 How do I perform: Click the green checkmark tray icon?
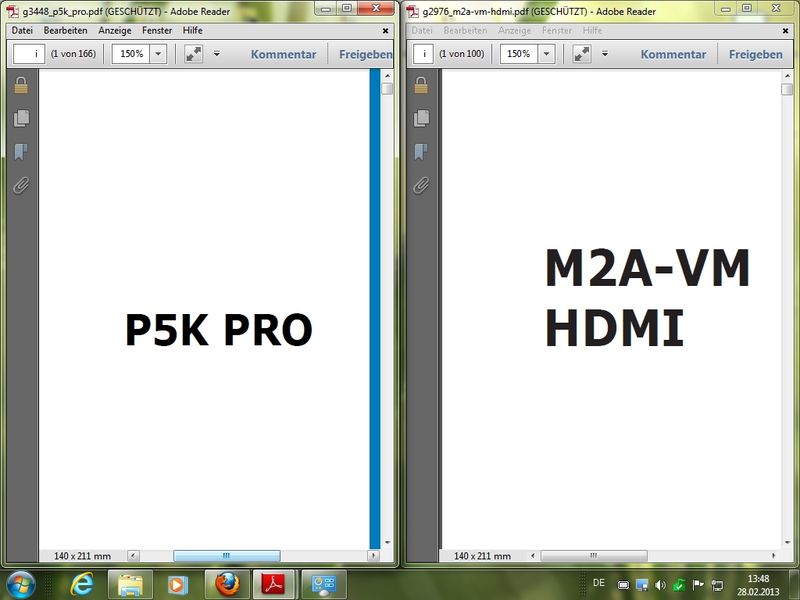click(679, 585)
